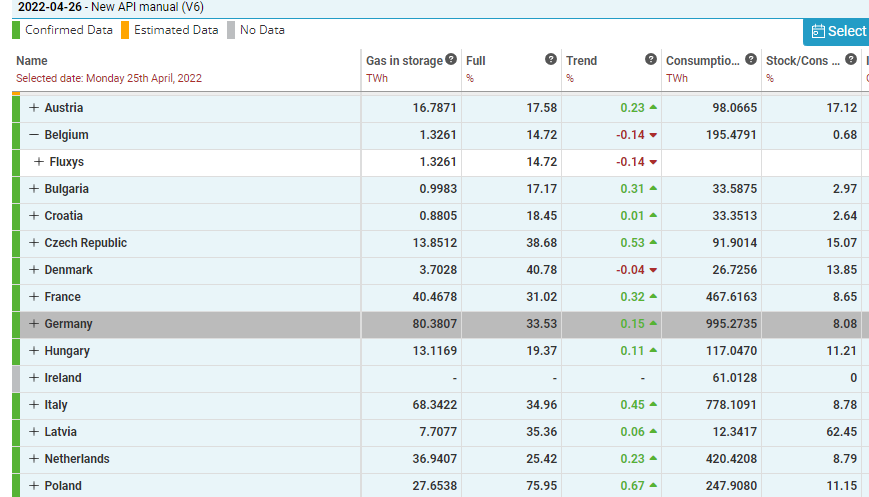Click the Netherlands country name
869x497 pixels.
tap(77, 459)
